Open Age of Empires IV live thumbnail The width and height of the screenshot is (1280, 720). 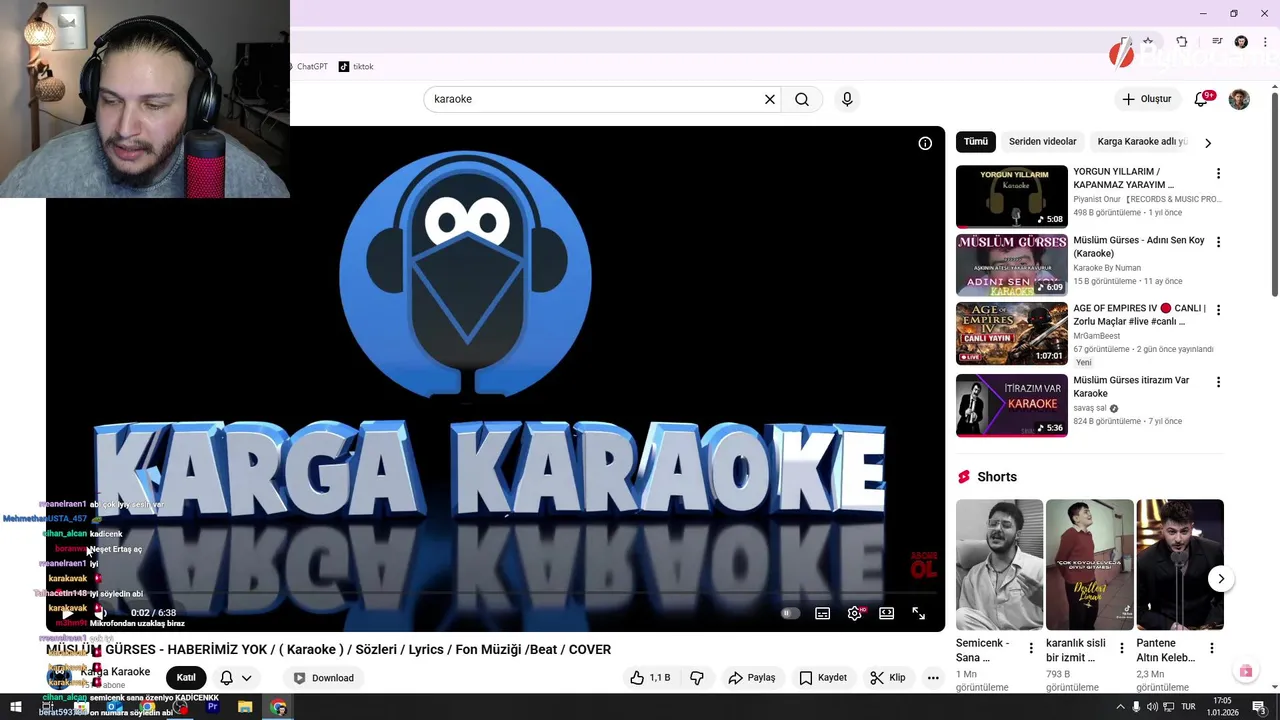click(1012, 333)
